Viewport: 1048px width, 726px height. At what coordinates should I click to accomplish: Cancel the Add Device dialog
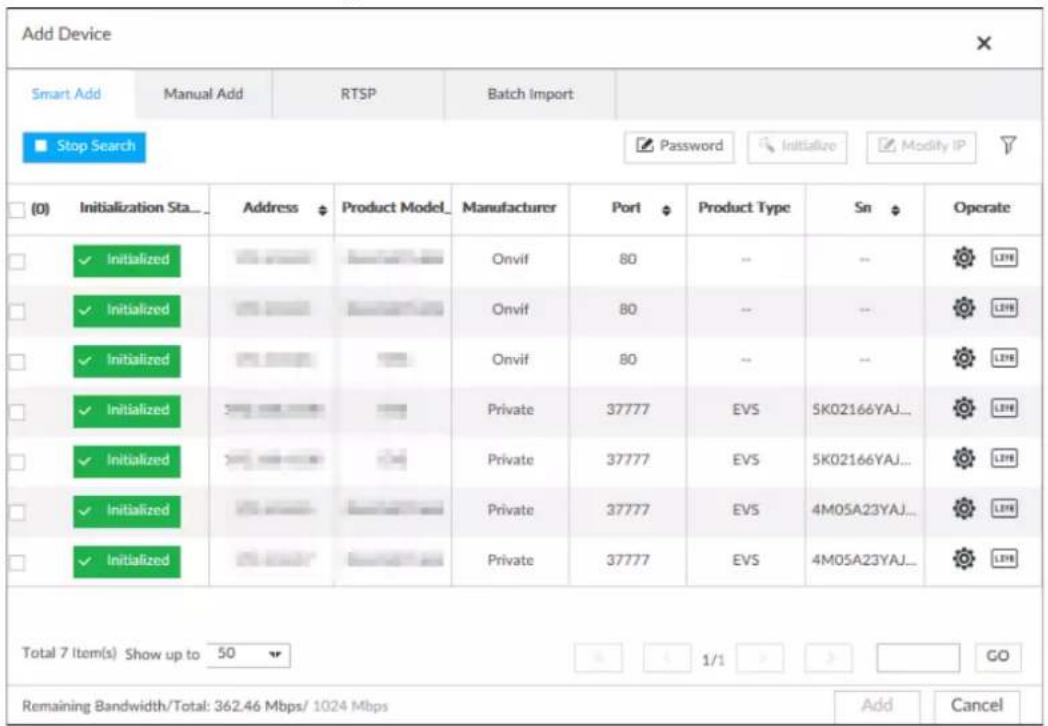(x=976, y=705)
